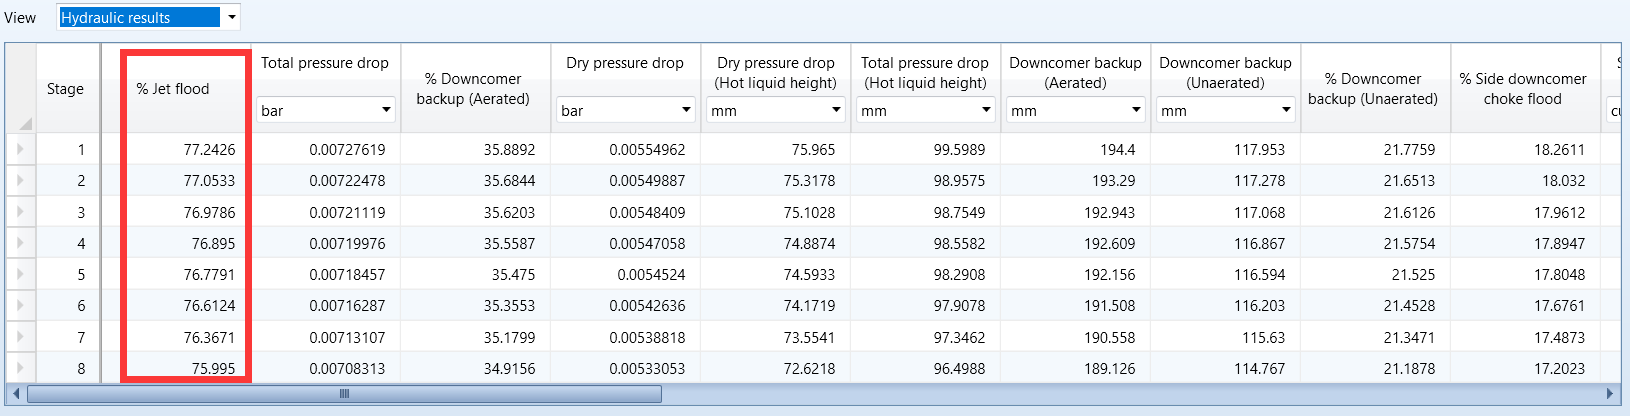Viewport: 1630px width, 416px height.
Task: Click the horizontal scrollbar thumb
Action: (x=344, y=394)
